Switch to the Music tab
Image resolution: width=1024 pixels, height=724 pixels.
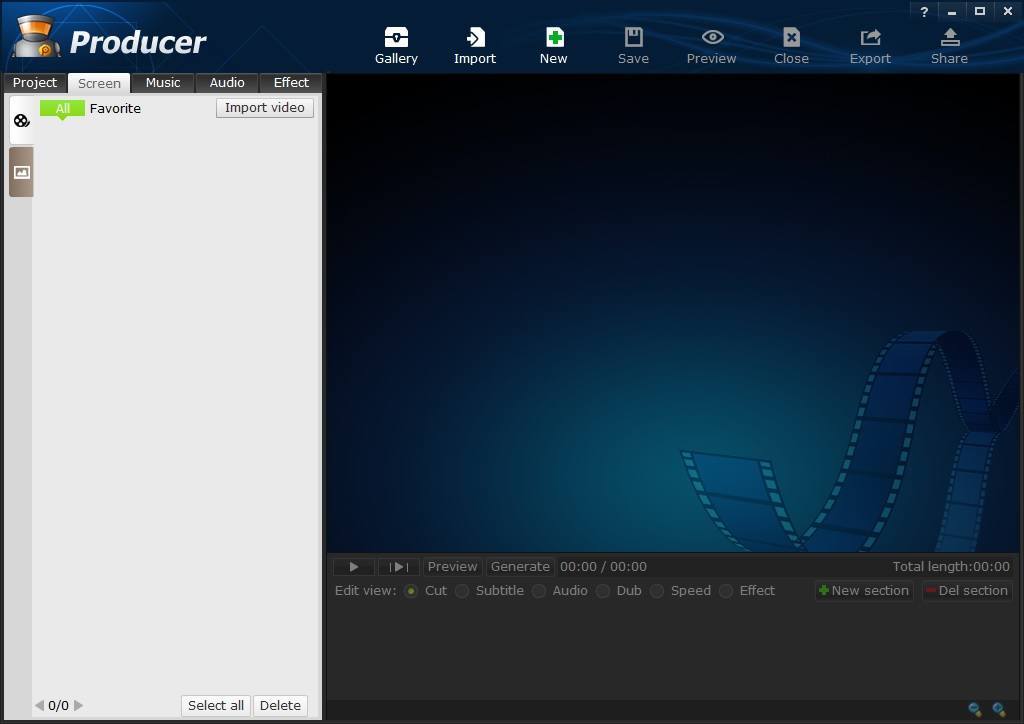point(162,83)
